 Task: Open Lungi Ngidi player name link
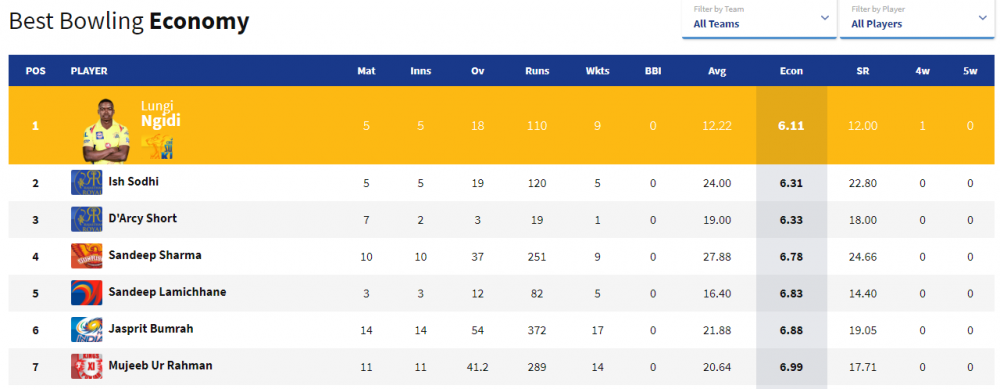[x=161, y=113]
